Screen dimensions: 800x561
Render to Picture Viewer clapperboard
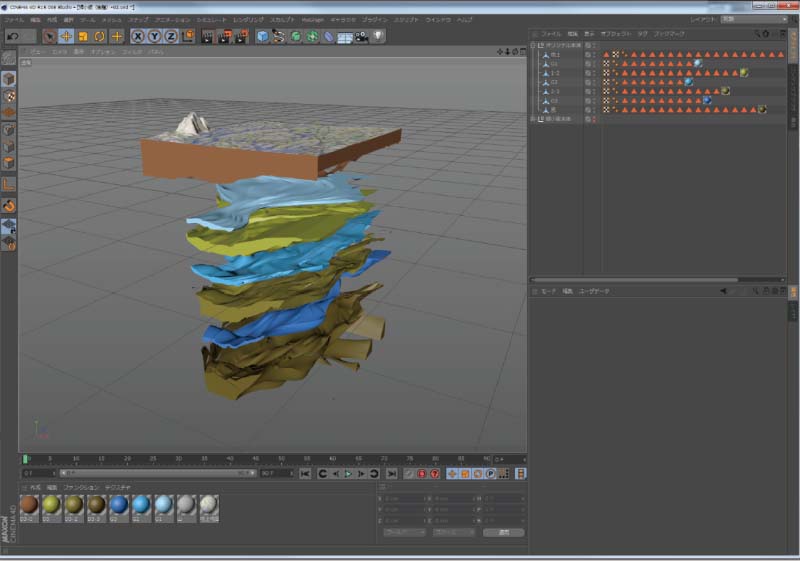pos(224,36)
